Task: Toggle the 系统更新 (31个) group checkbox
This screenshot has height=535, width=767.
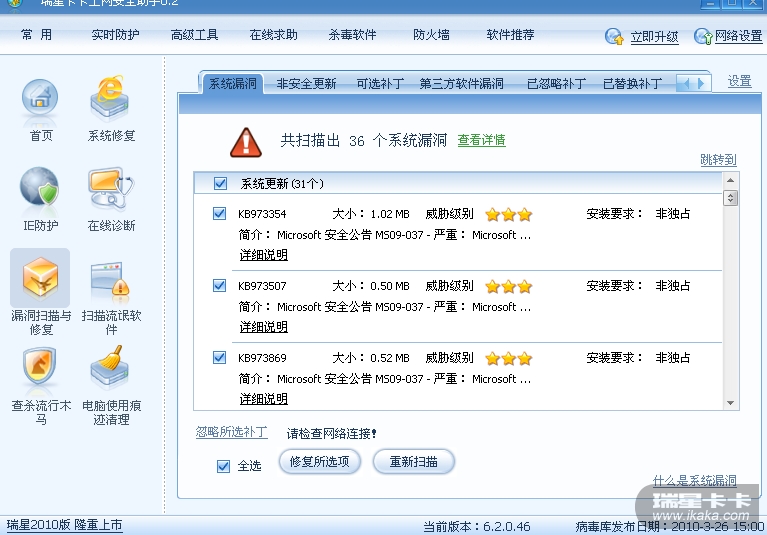Action: point(220,183)
